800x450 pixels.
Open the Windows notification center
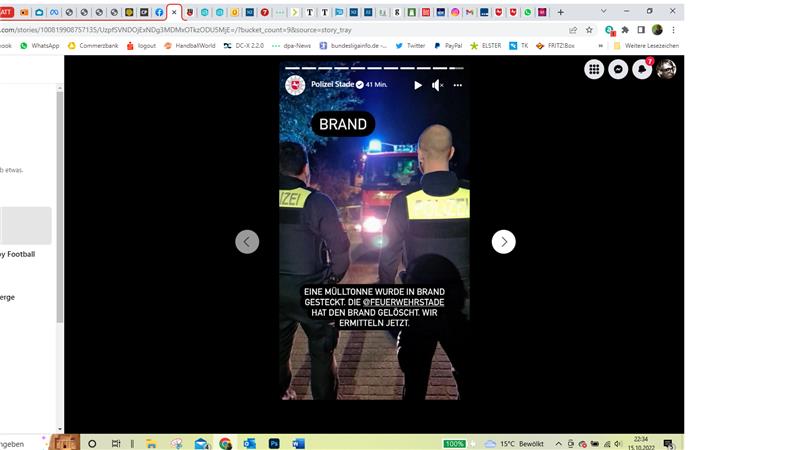668,444
